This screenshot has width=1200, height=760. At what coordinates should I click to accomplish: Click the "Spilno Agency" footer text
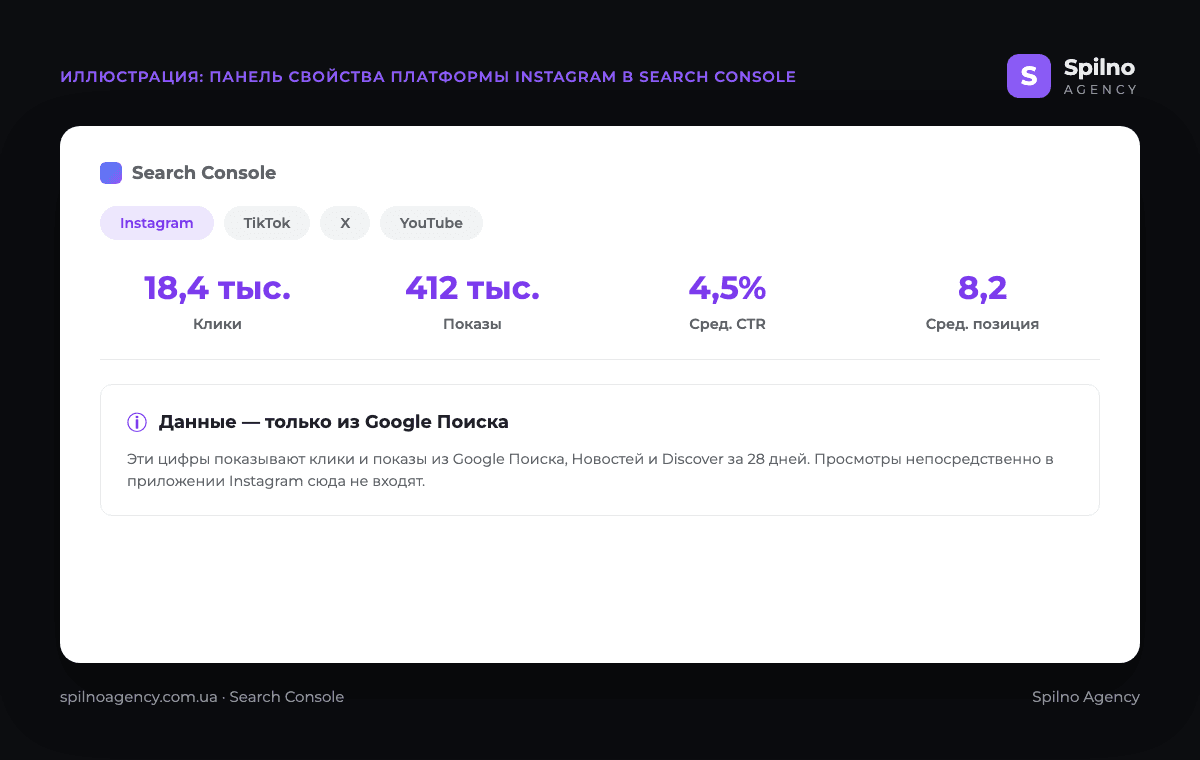(1086, 697)
